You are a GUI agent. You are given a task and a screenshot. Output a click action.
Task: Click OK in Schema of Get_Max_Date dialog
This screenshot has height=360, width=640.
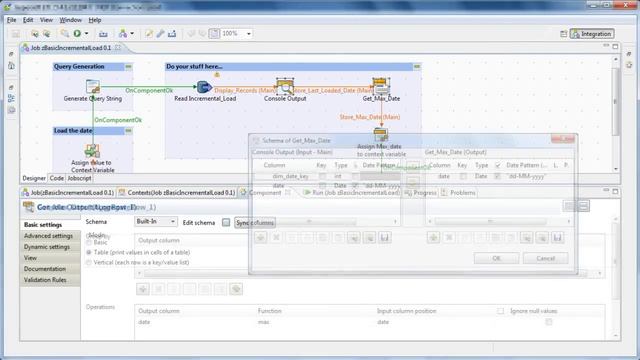pos(496,258)
